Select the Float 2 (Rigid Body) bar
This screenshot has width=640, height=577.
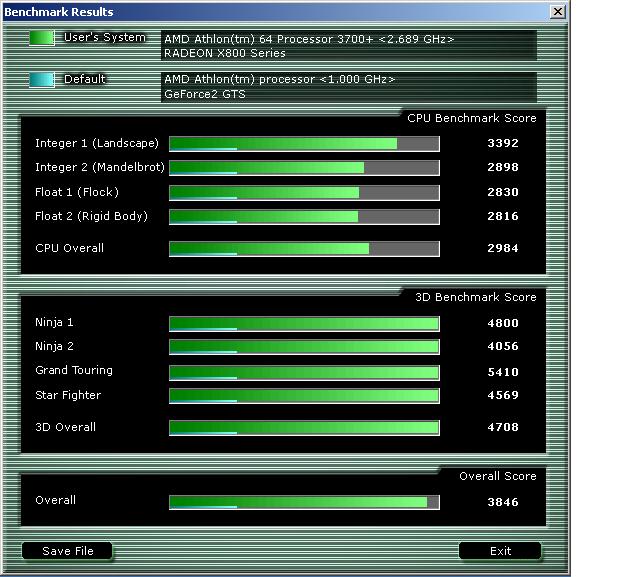304,216
